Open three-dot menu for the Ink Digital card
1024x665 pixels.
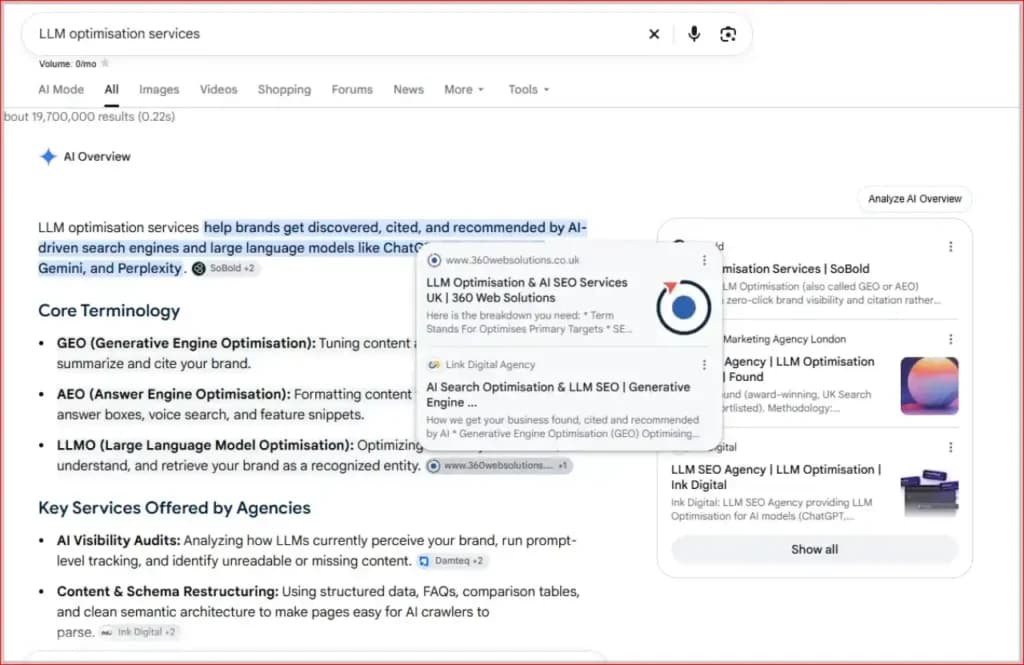(x=950, y=447)
